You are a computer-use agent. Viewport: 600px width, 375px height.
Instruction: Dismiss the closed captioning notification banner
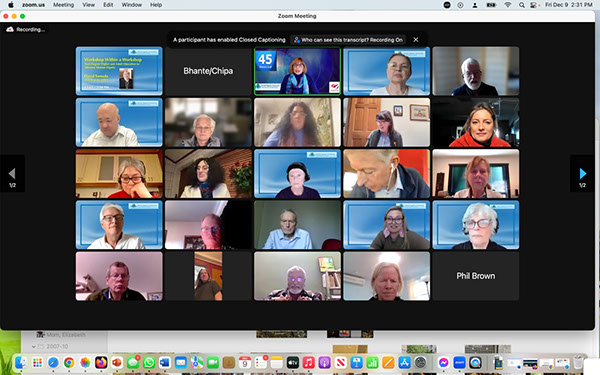coord(416,39)
